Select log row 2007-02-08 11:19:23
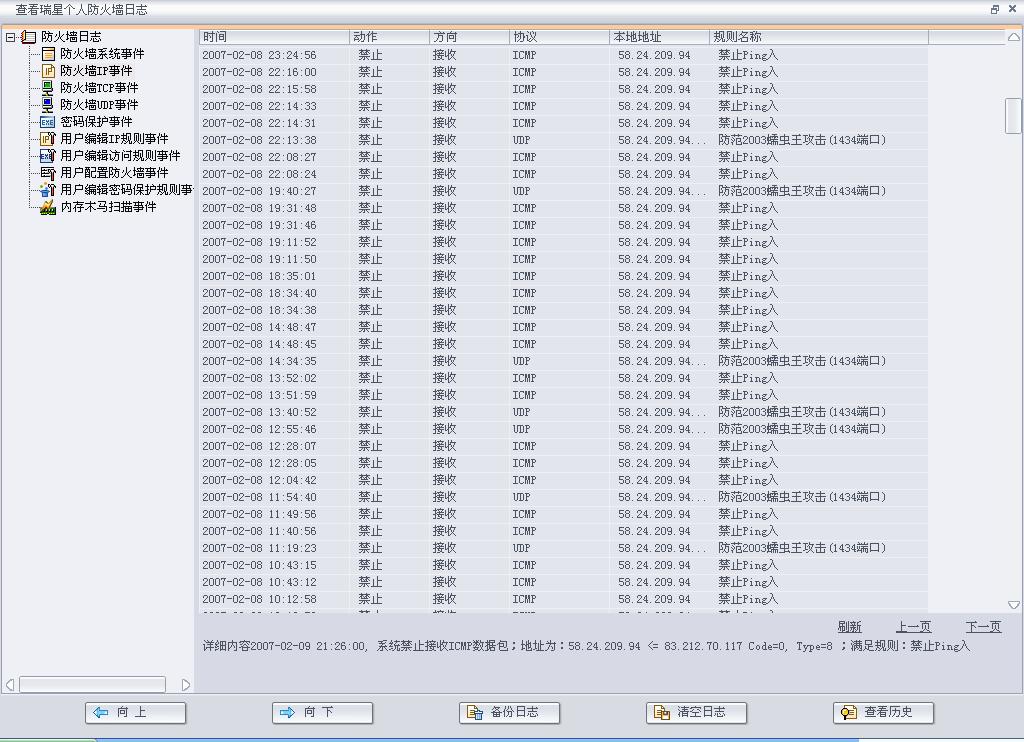The height and width of the screenshot is (742, 1024). tap(564, 548)
